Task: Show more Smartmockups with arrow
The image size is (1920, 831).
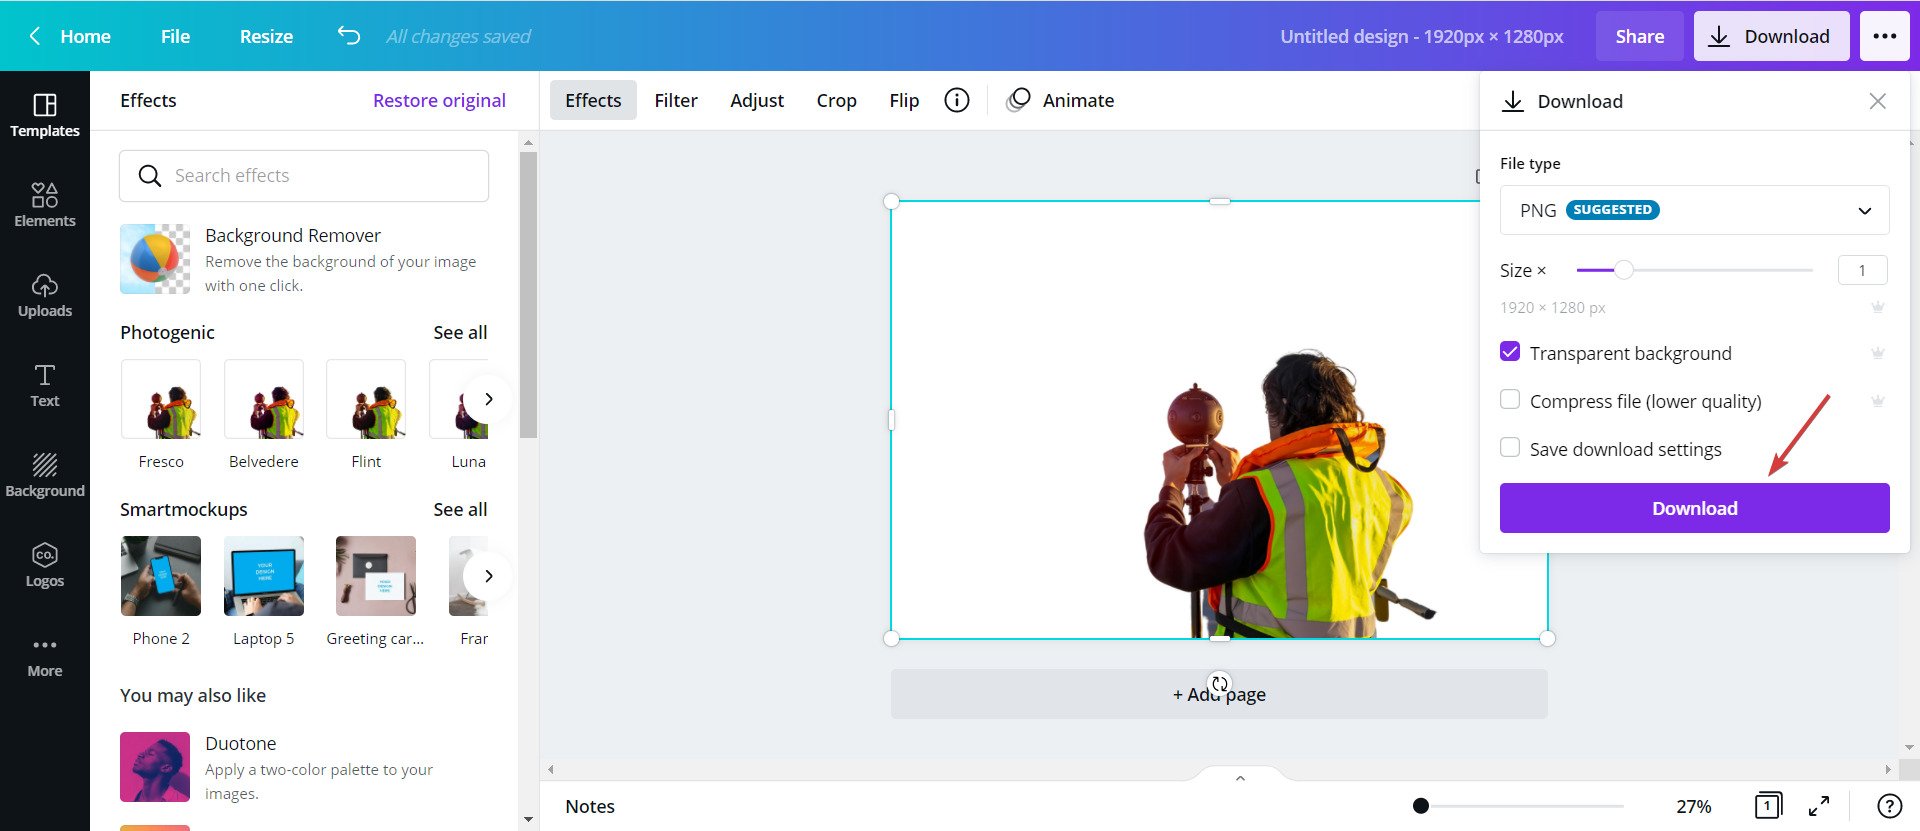Action: (x=488, y=576)
